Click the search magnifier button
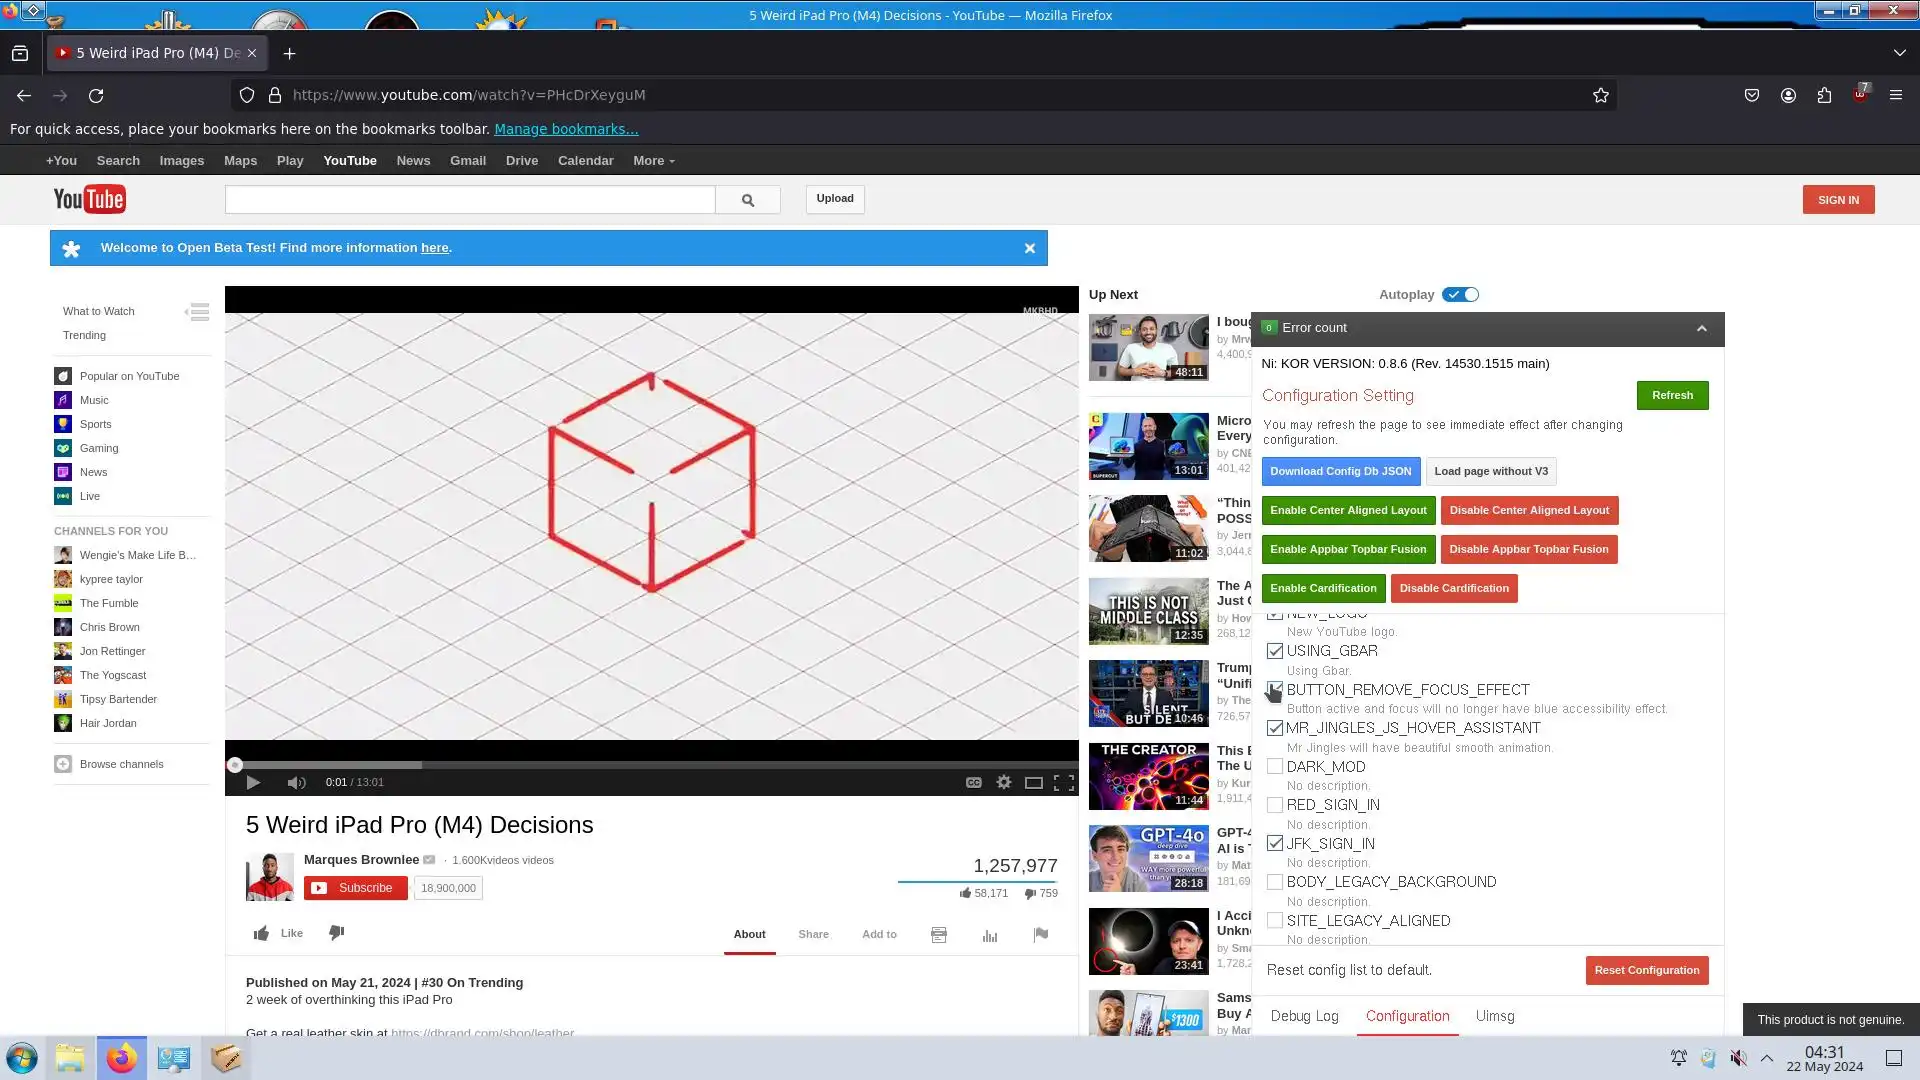The height and width of the screenshot is (1080, 1920). tap(748, 200)
